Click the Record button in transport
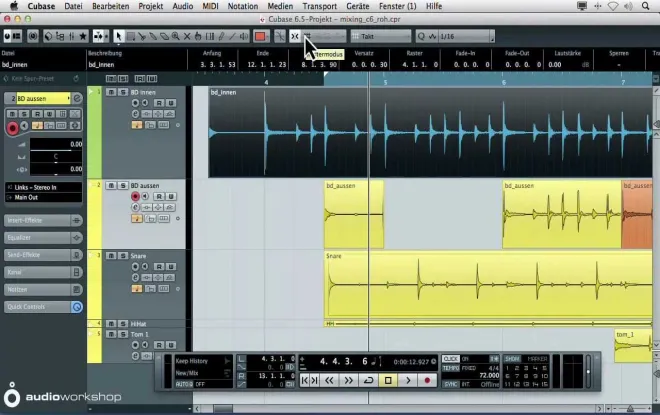 click(427, 380)
